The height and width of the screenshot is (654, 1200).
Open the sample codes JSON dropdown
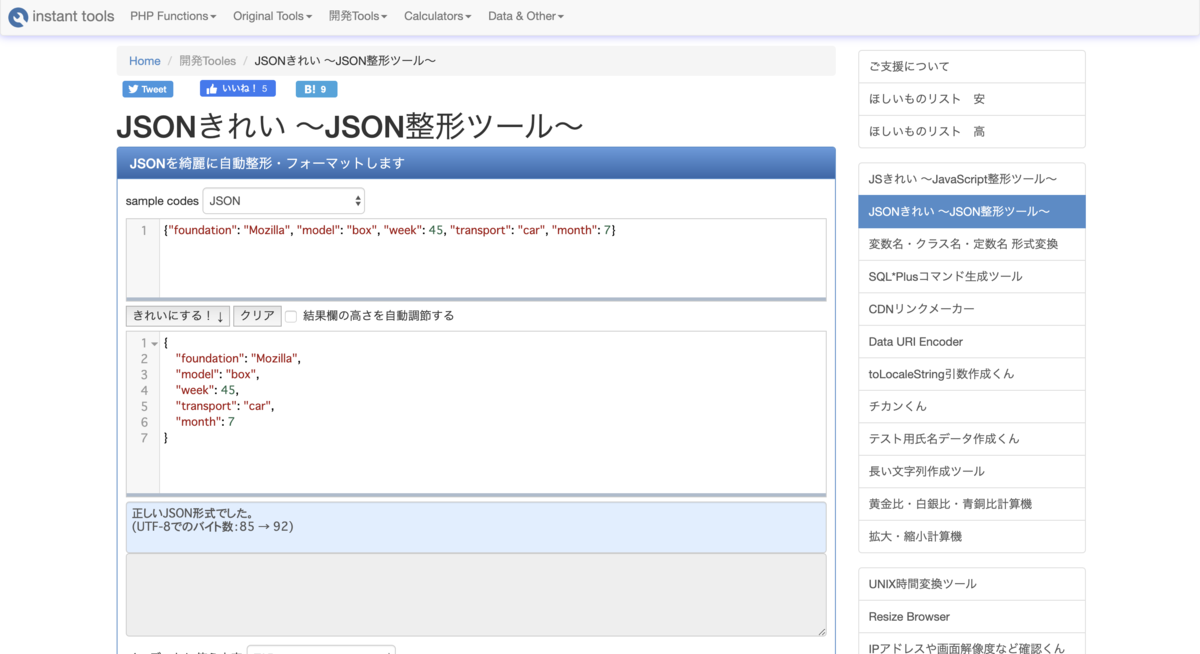pyautogui.click(x=283, y=200)
